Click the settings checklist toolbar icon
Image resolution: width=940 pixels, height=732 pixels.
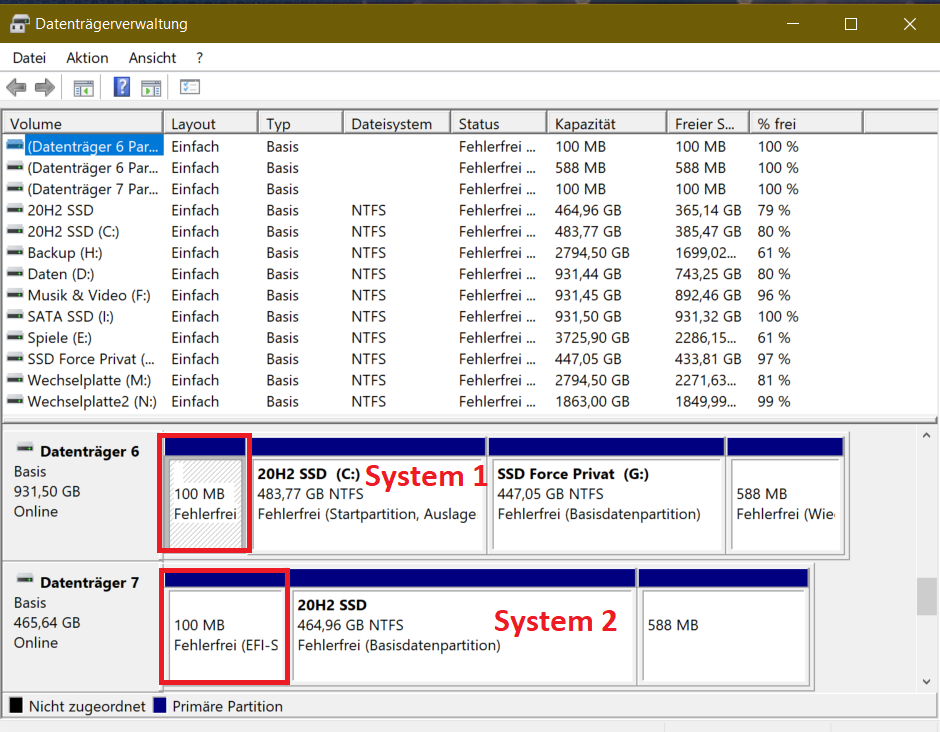[190, 88]
